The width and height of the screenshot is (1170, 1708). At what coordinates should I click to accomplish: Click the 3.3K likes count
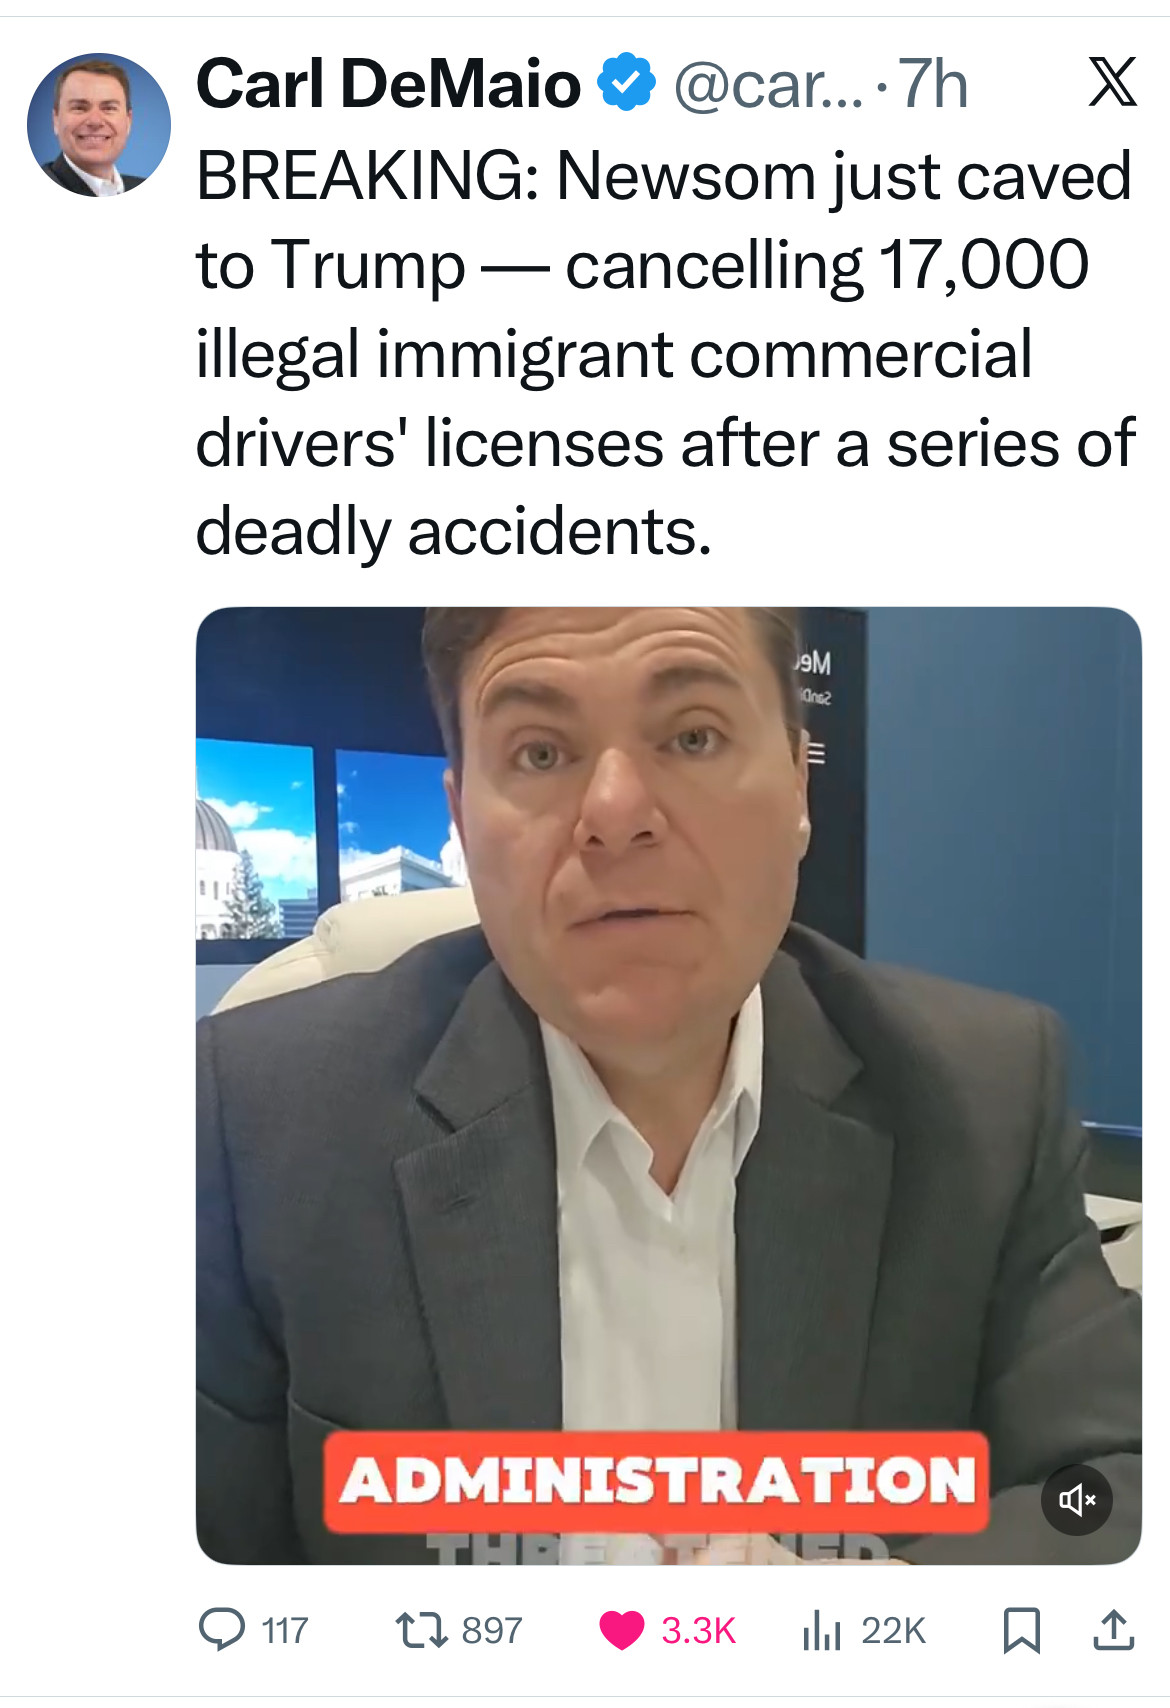[698, 1631]
